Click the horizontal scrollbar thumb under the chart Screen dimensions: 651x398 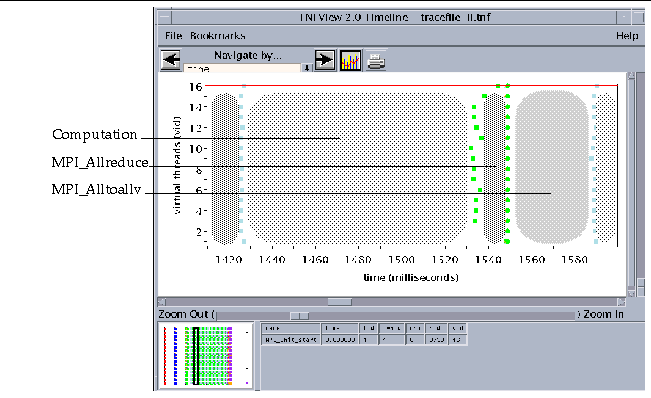click(x=340, y=302)
